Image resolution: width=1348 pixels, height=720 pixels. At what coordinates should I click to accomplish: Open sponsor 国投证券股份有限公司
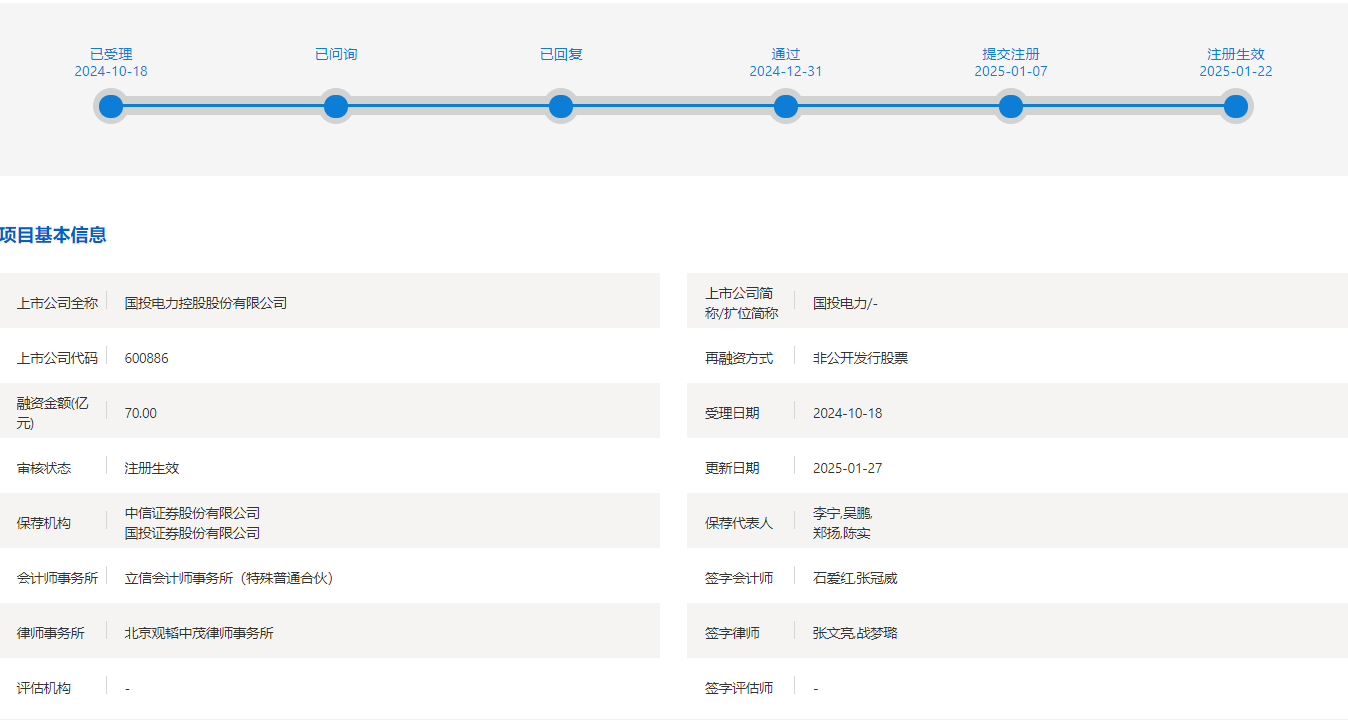[192, 533]
